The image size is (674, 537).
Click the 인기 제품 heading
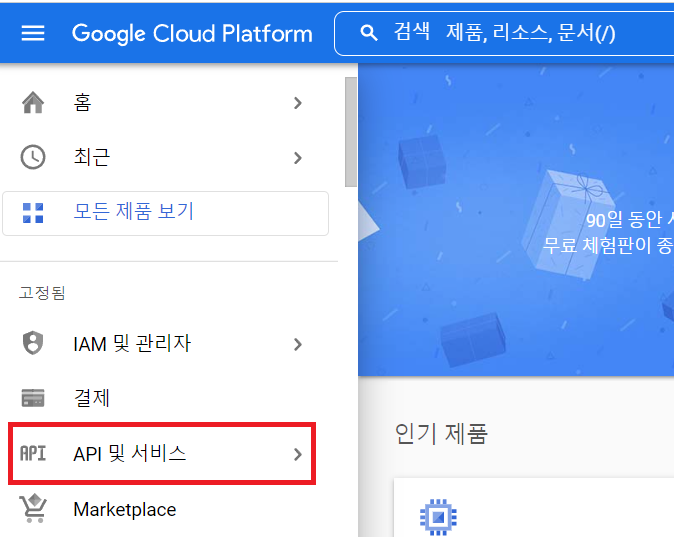pos(441,433)
